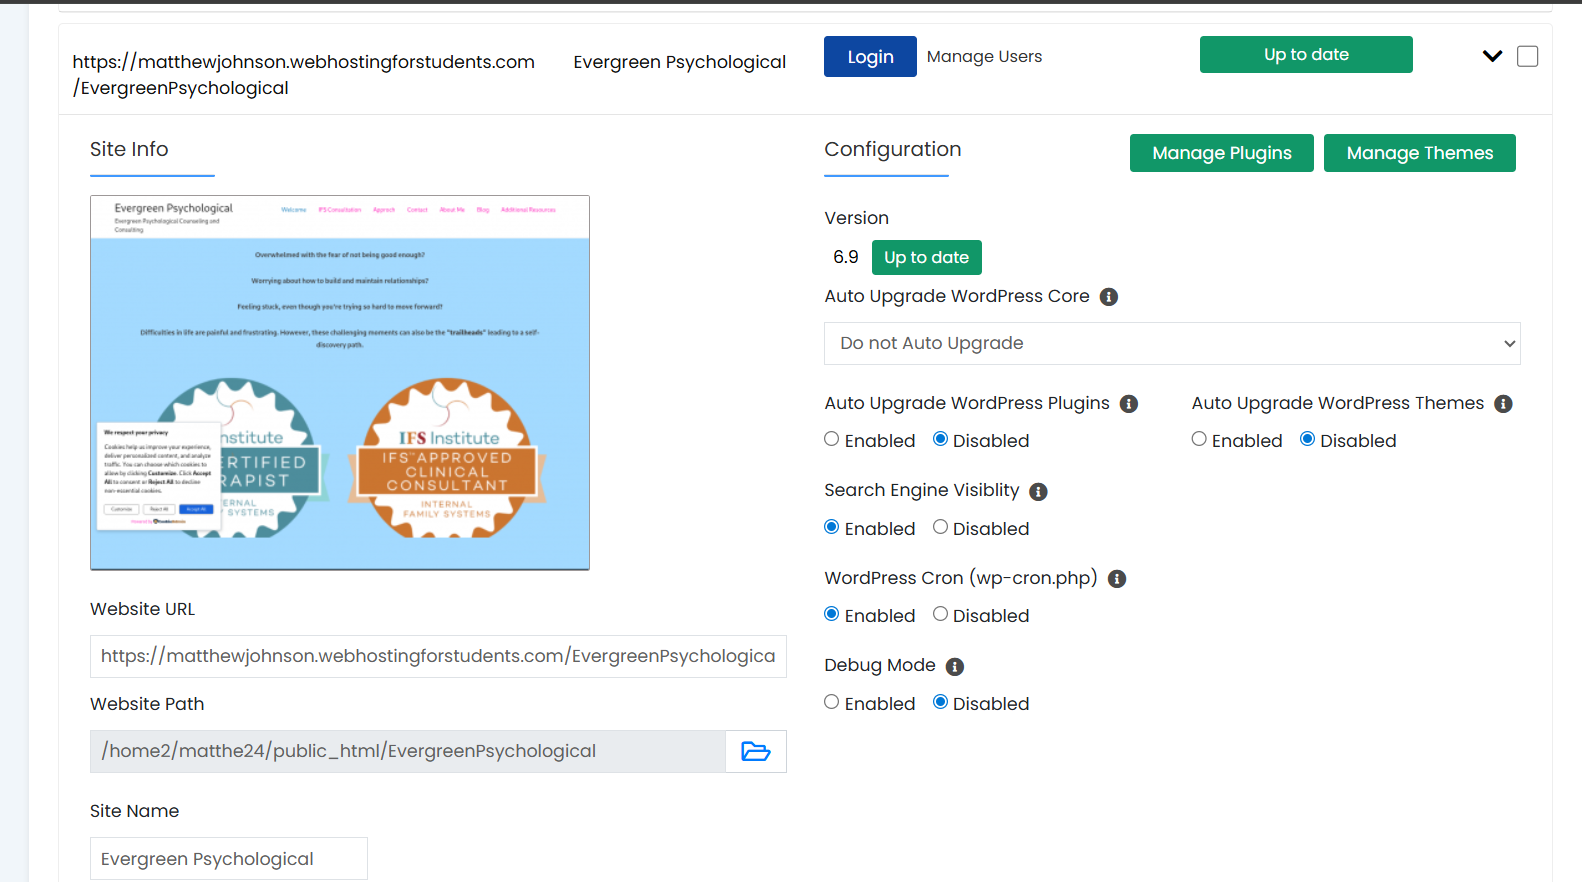Click into the Site Name field
The height and width of the screenshot is (882, 1582).
click(x=229, y=859)
